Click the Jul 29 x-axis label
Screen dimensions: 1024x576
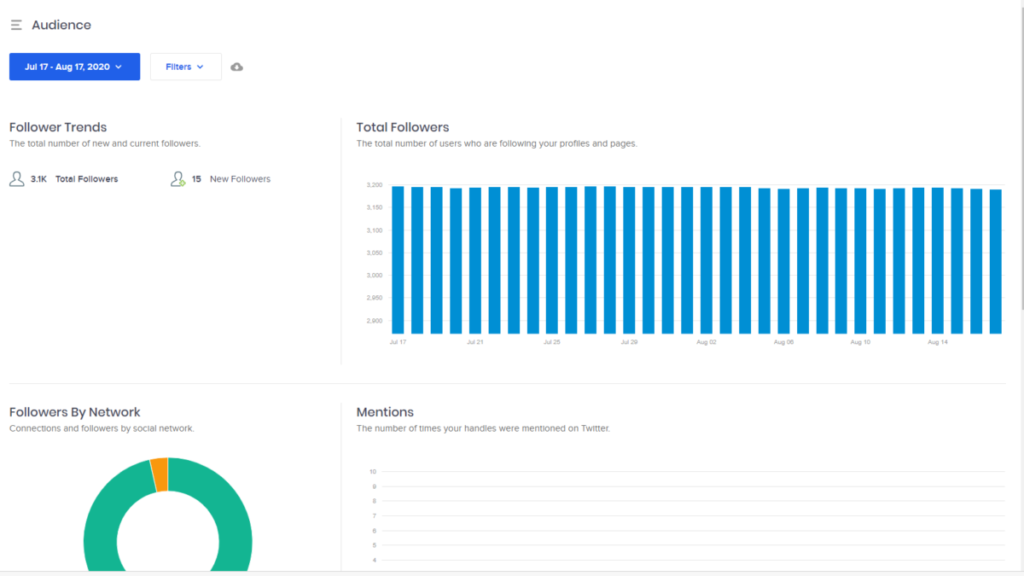click(x=629, y=342)
